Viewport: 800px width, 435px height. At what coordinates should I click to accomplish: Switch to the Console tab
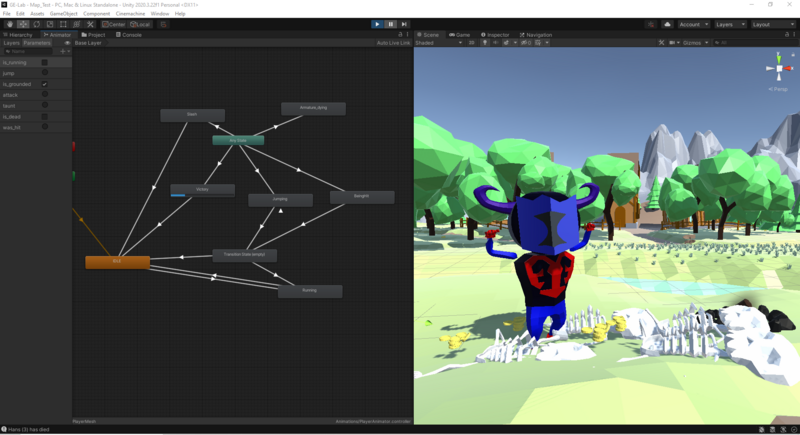(130, 35)
